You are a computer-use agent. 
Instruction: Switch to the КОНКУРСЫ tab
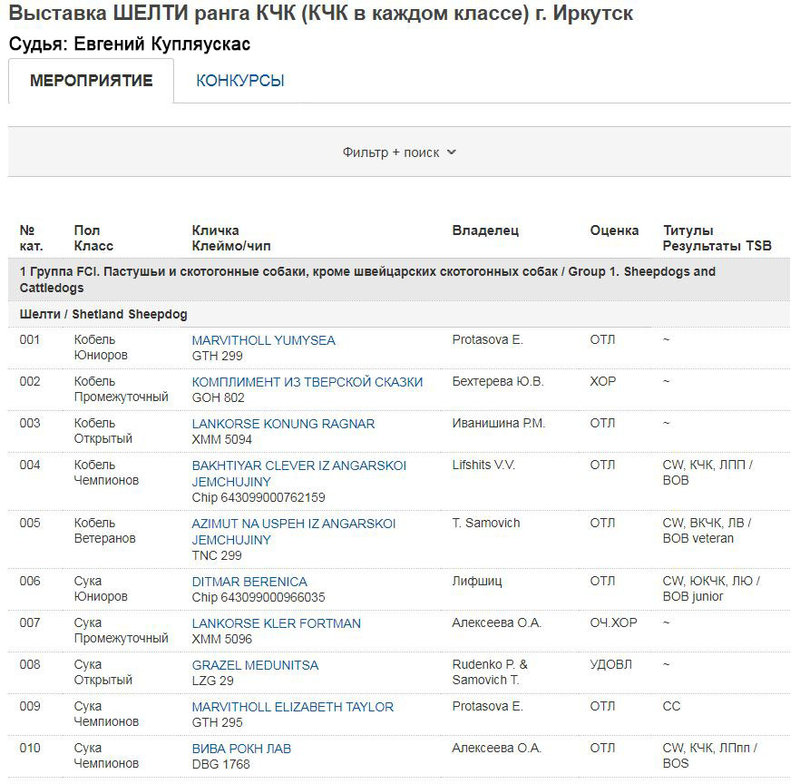(240, 81)
